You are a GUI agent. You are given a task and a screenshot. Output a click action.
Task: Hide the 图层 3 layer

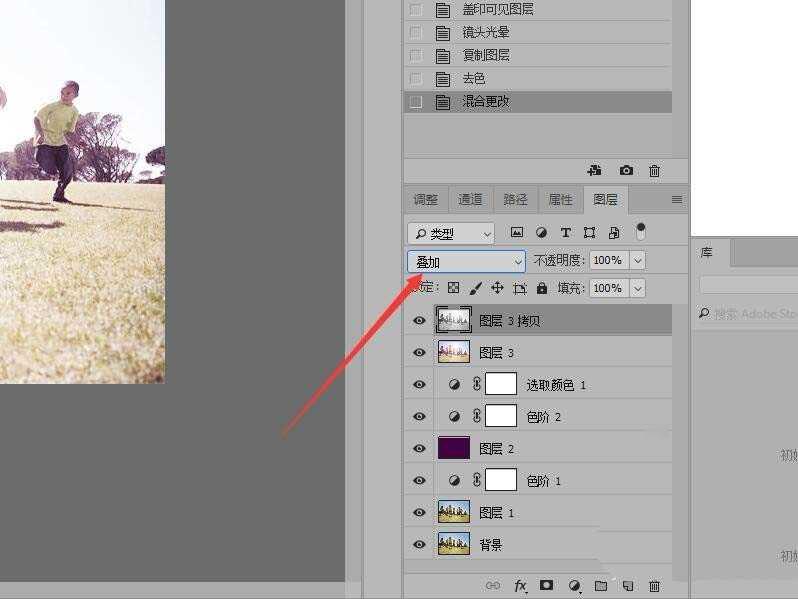[x=419, y=352]
